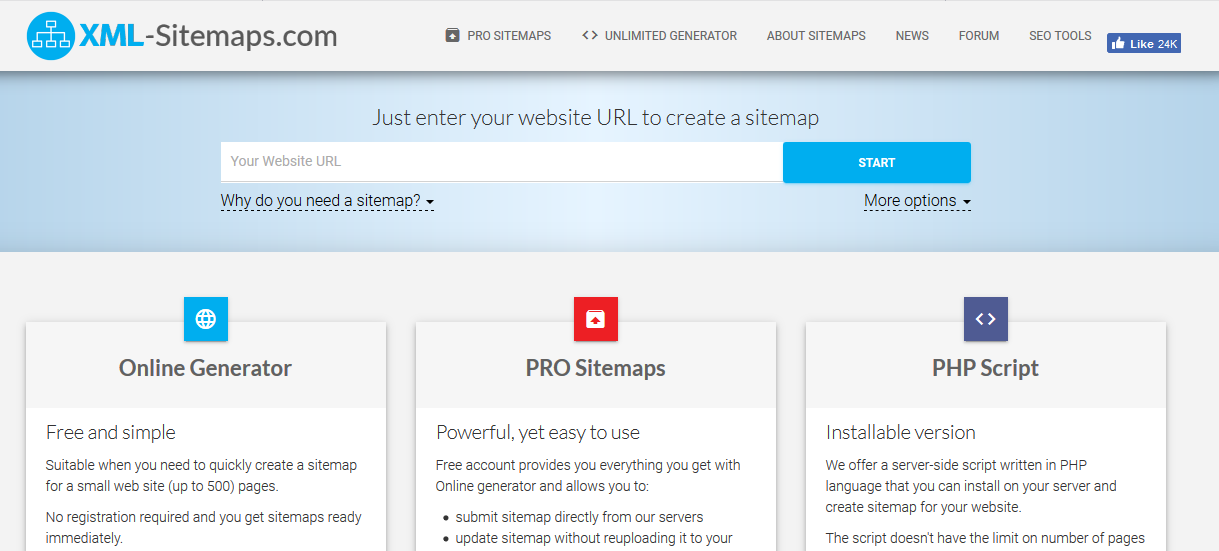Click the PHP Script card heading

click(x=986, y=368)
